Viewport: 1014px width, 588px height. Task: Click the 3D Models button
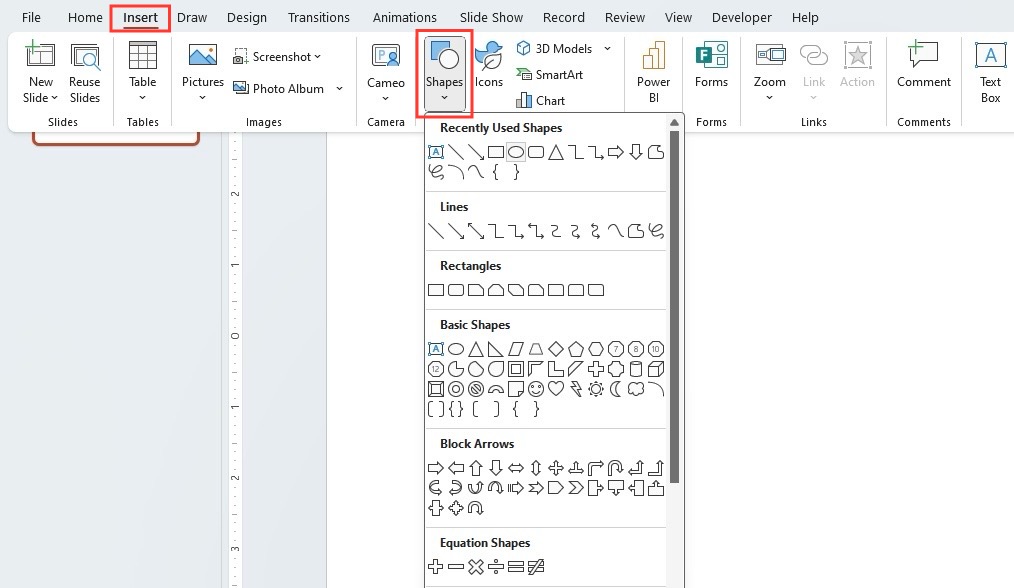[555, 49]
